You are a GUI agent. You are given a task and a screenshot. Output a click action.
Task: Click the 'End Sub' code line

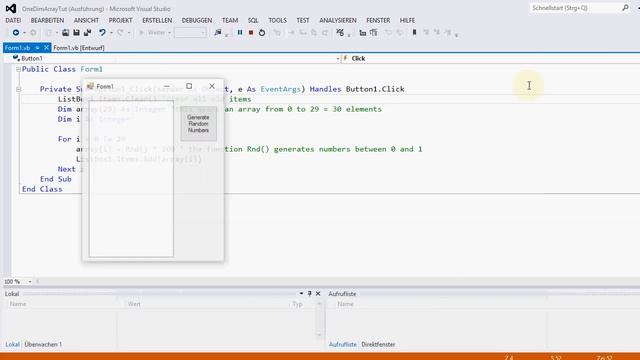(56, 179)
